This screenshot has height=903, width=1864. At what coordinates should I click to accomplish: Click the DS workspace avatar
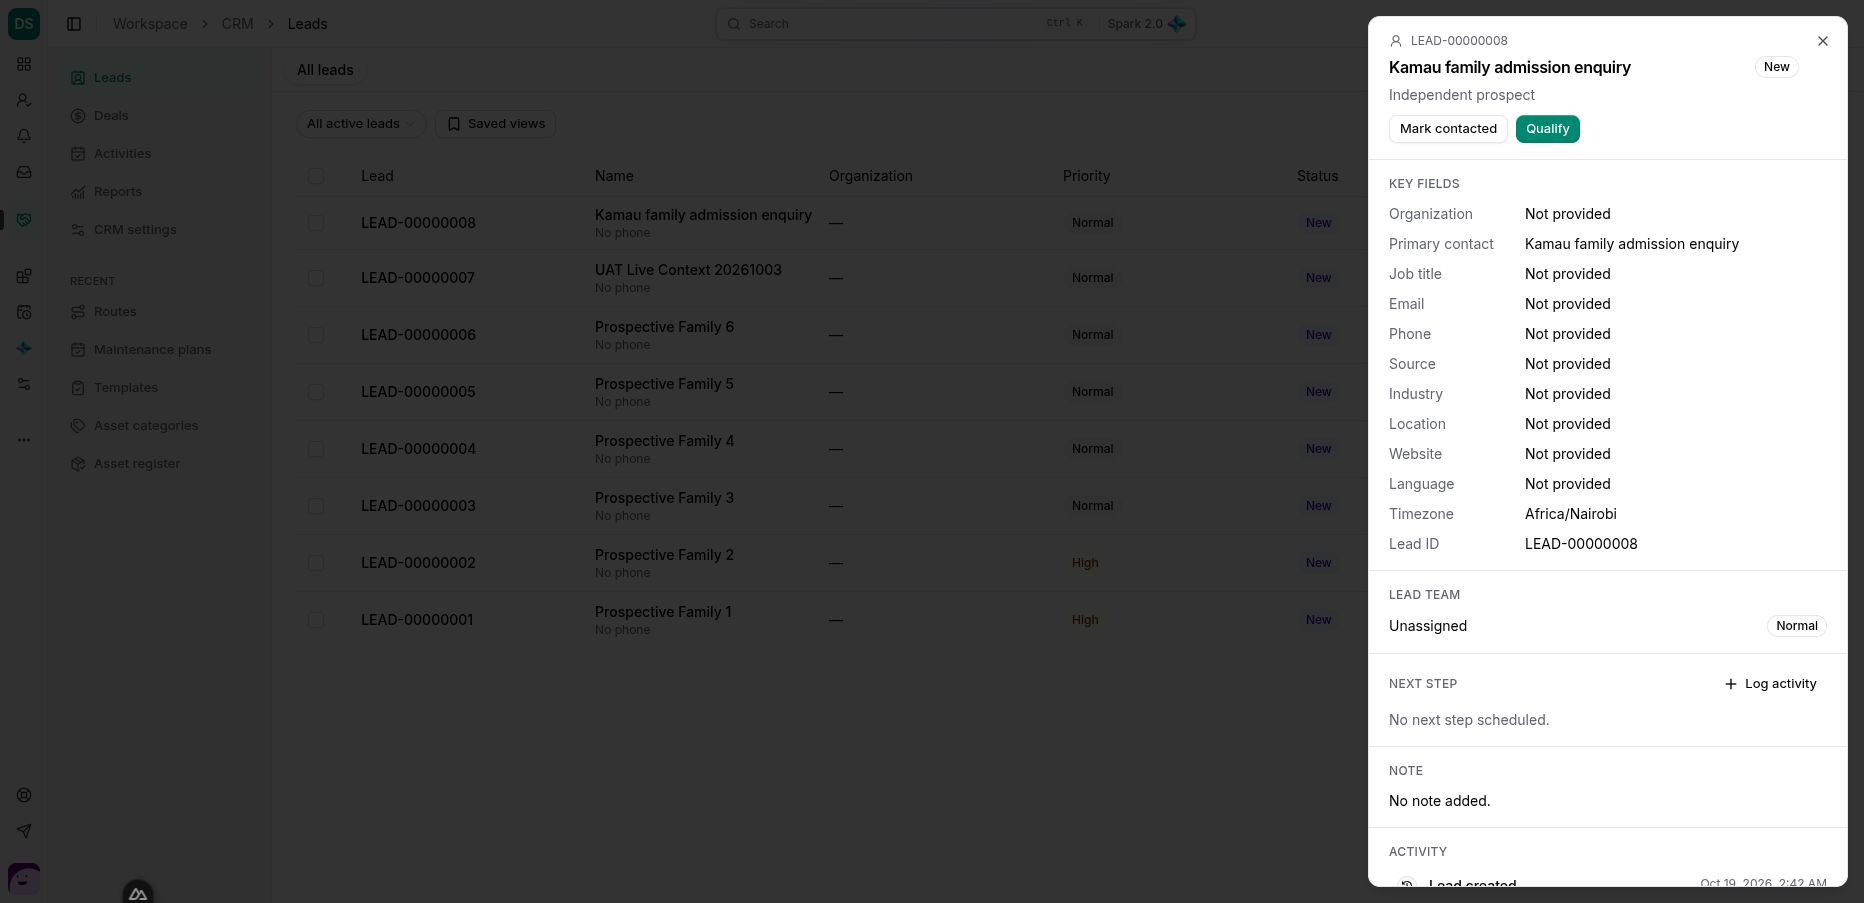point(24,23)
